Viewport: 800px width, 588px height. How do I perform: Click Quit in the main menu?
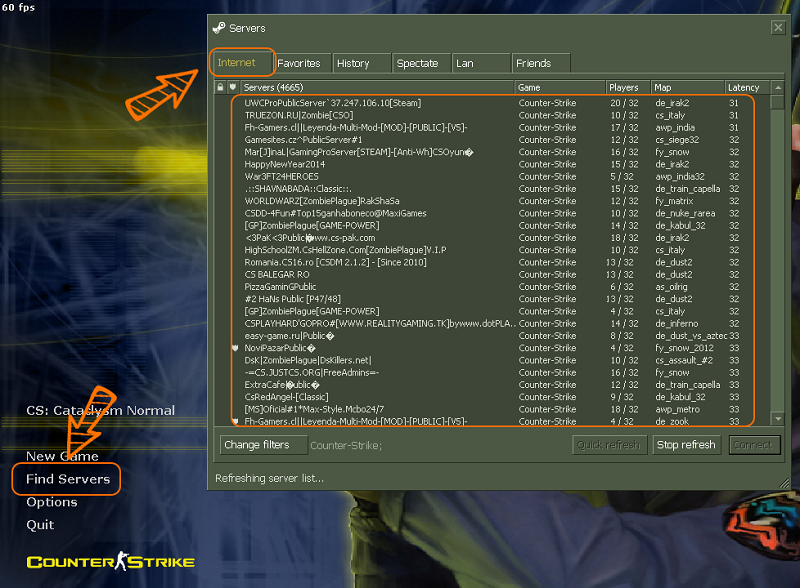point(40,525)
